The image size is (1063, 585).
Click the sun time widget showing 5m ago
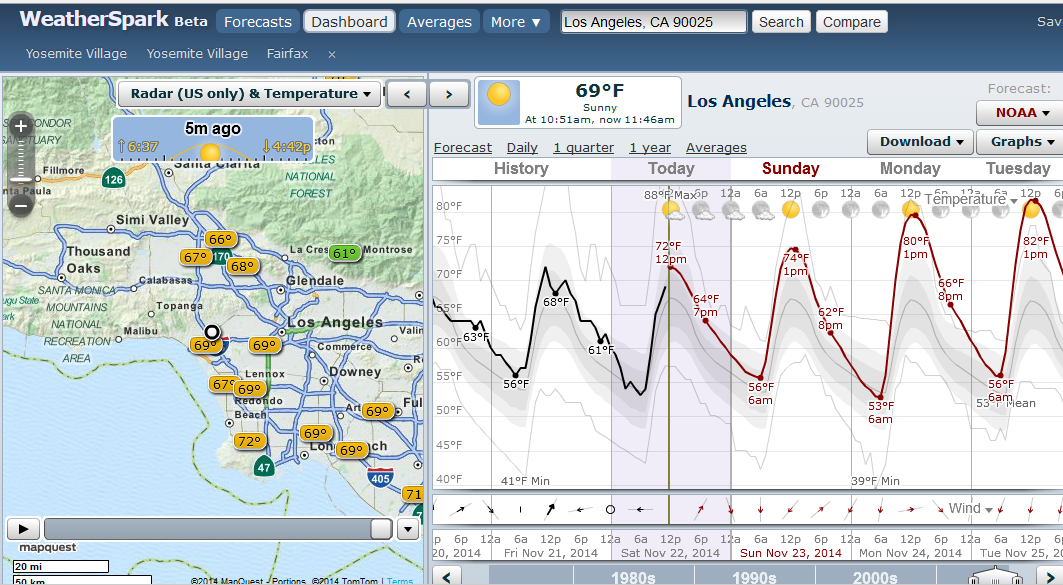tap(213, 139)
